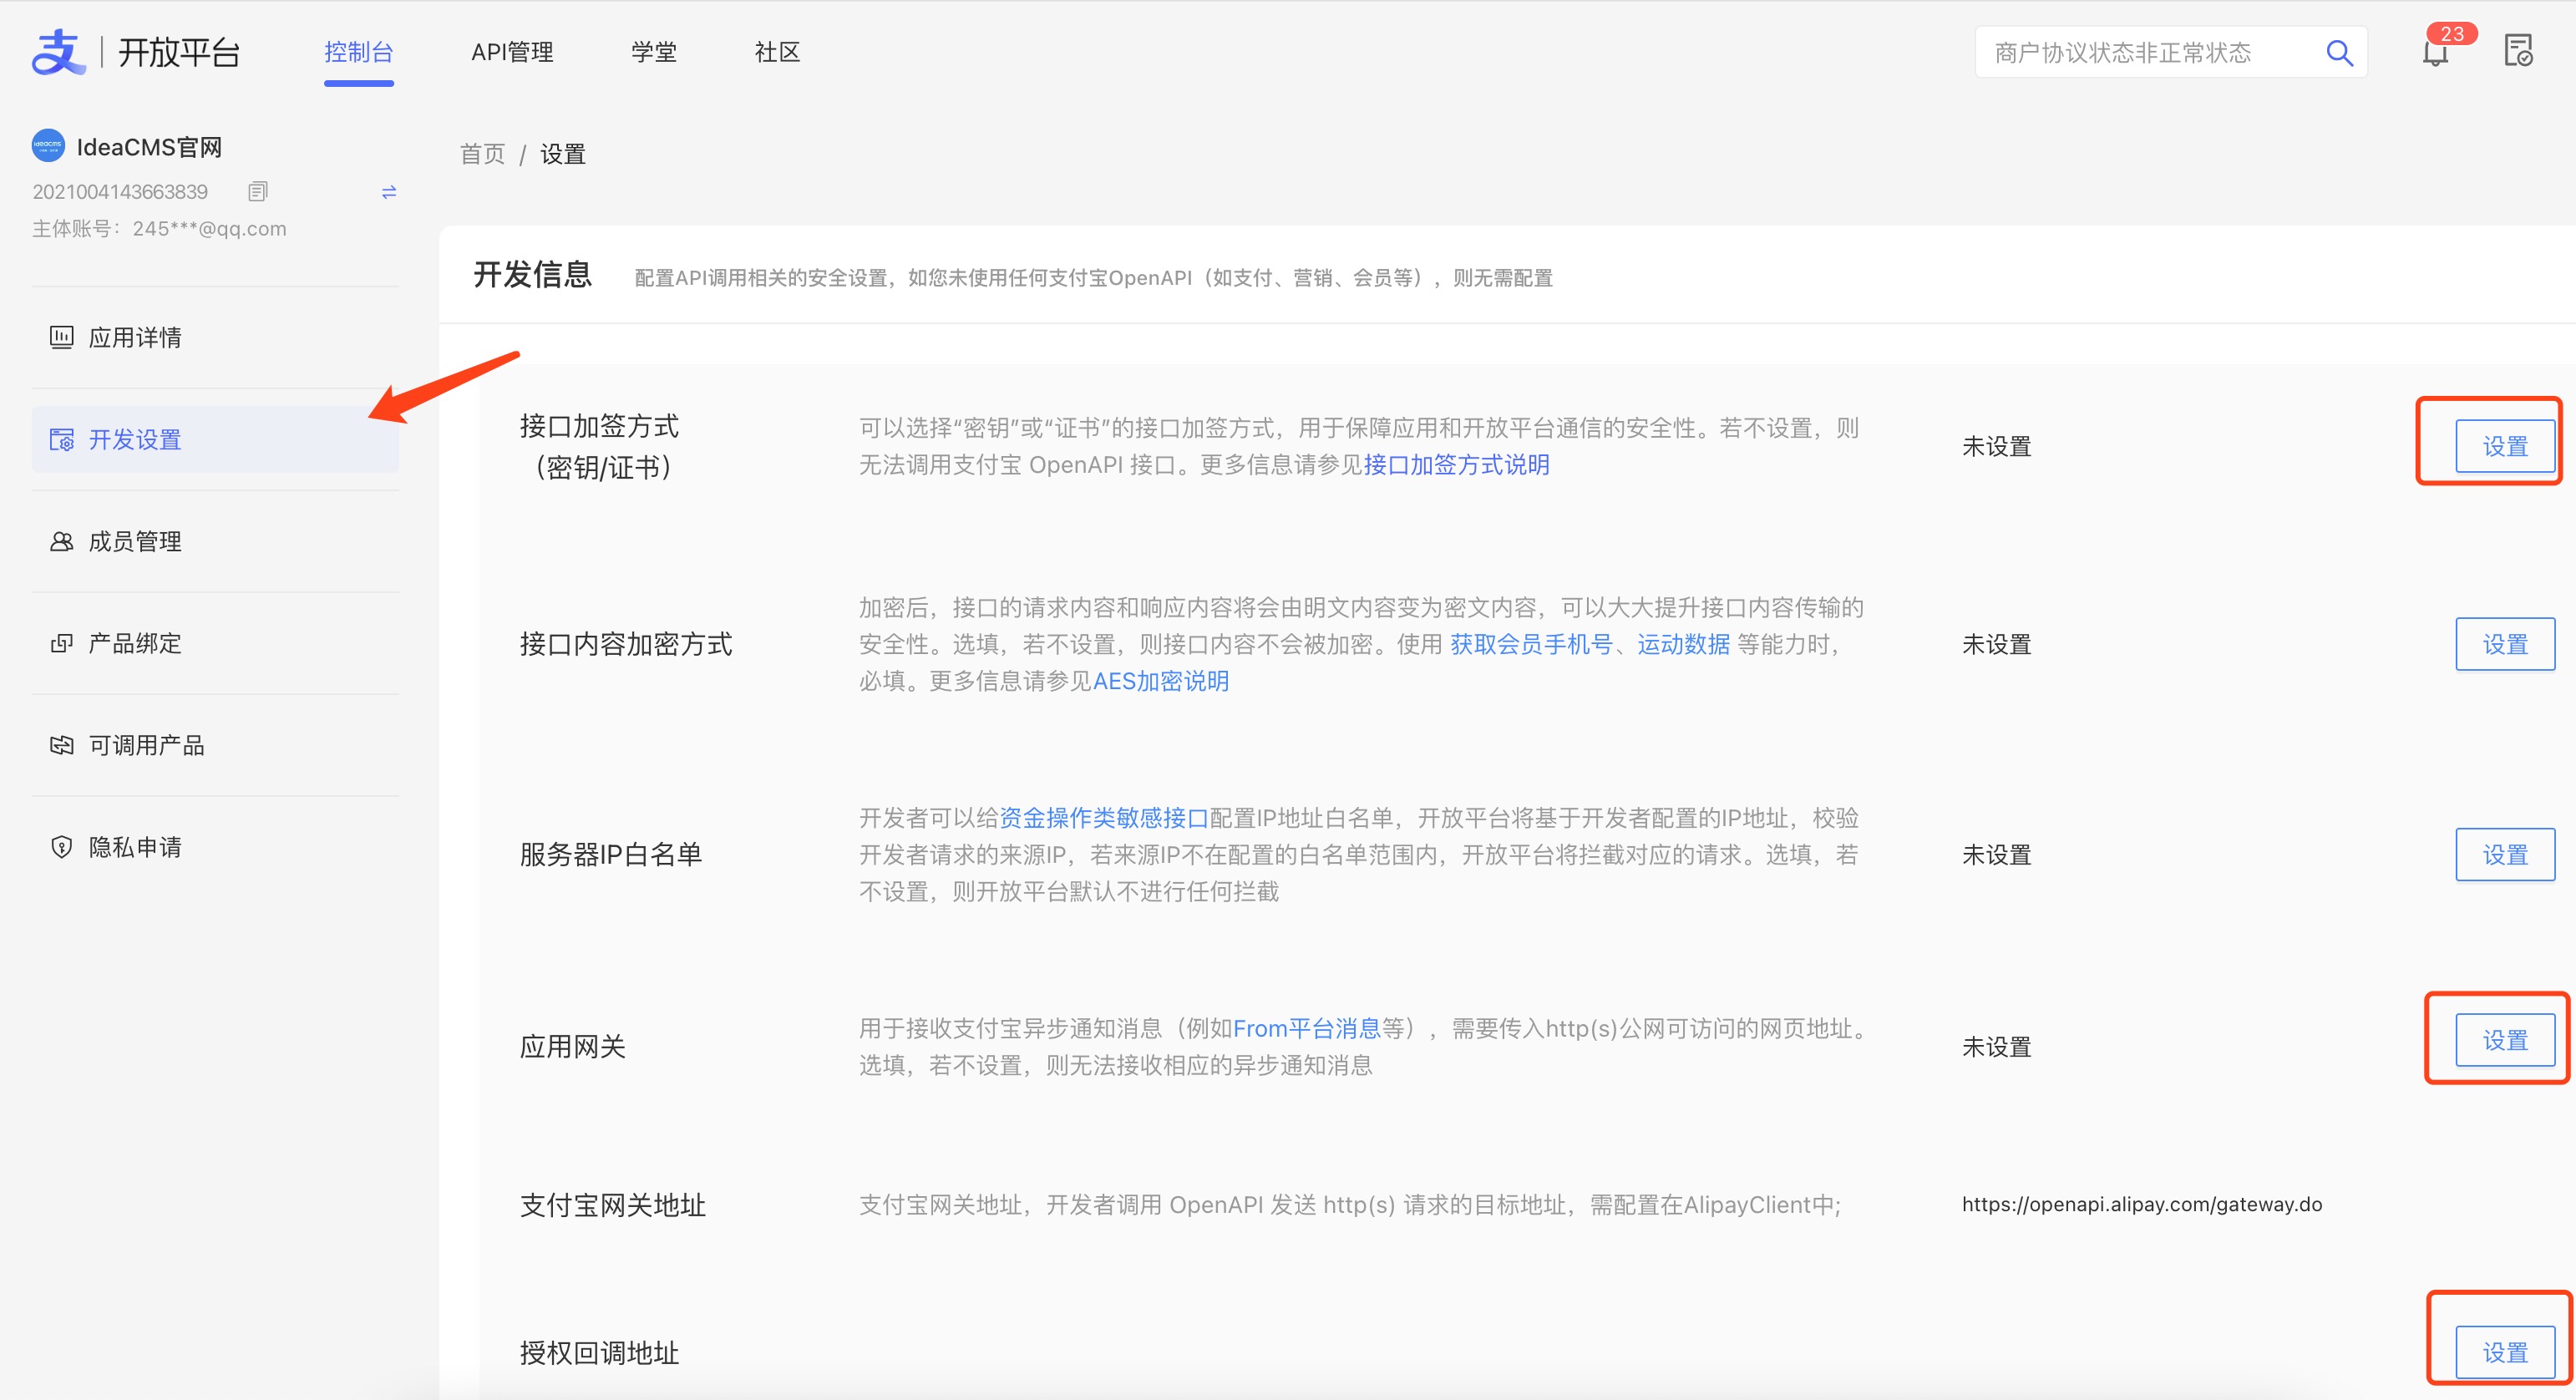Open the AES加密说明 link
The width and height of the screenshot is (2576, 1400).
coord(1160,681)
